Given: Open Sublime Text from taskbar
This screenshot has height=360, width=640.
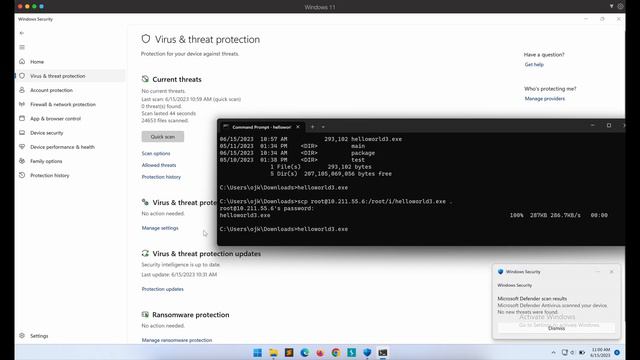Looking at the screenshot, I should click(x=289, y=353).
